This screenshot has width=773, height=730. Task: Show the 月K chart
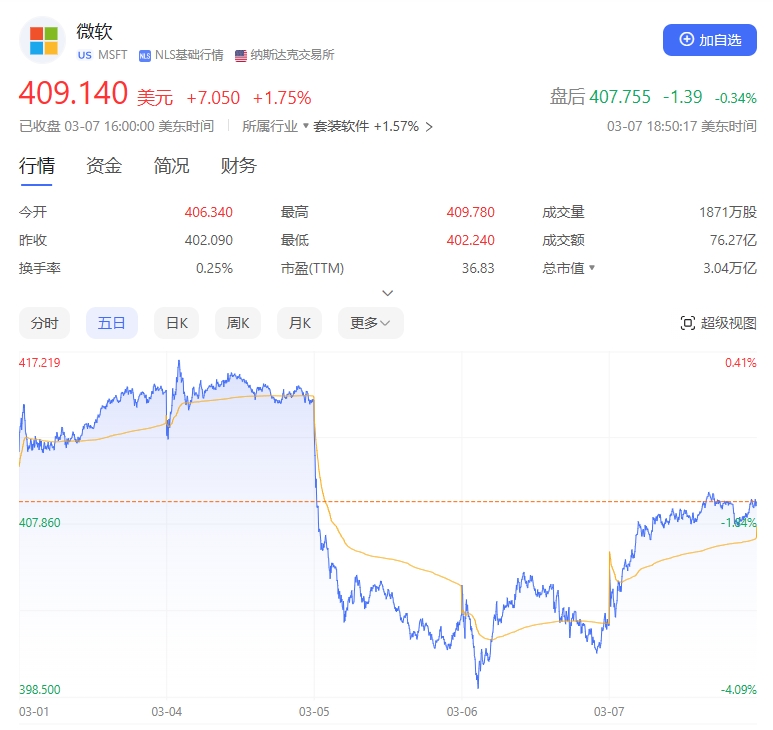coord(299,323)
